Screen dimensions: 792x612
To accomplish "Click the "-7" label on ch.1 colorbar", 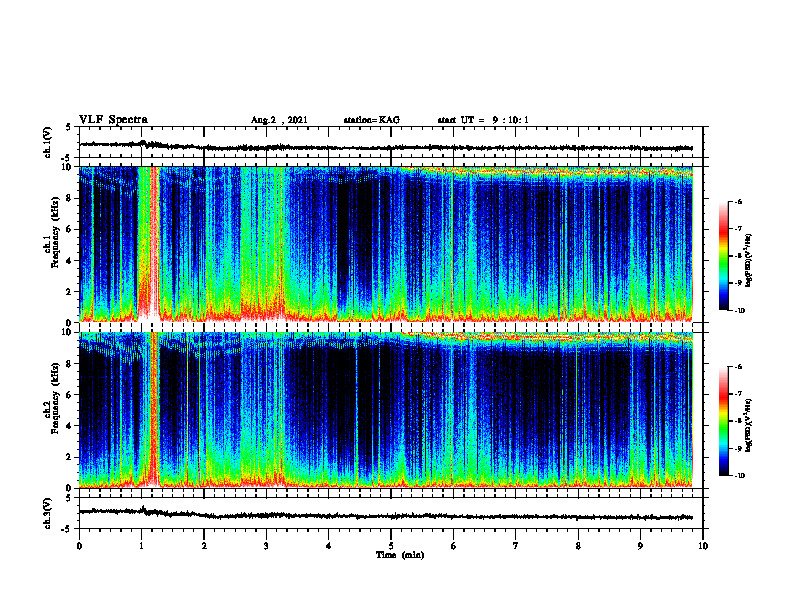I will tap(738, 229).
